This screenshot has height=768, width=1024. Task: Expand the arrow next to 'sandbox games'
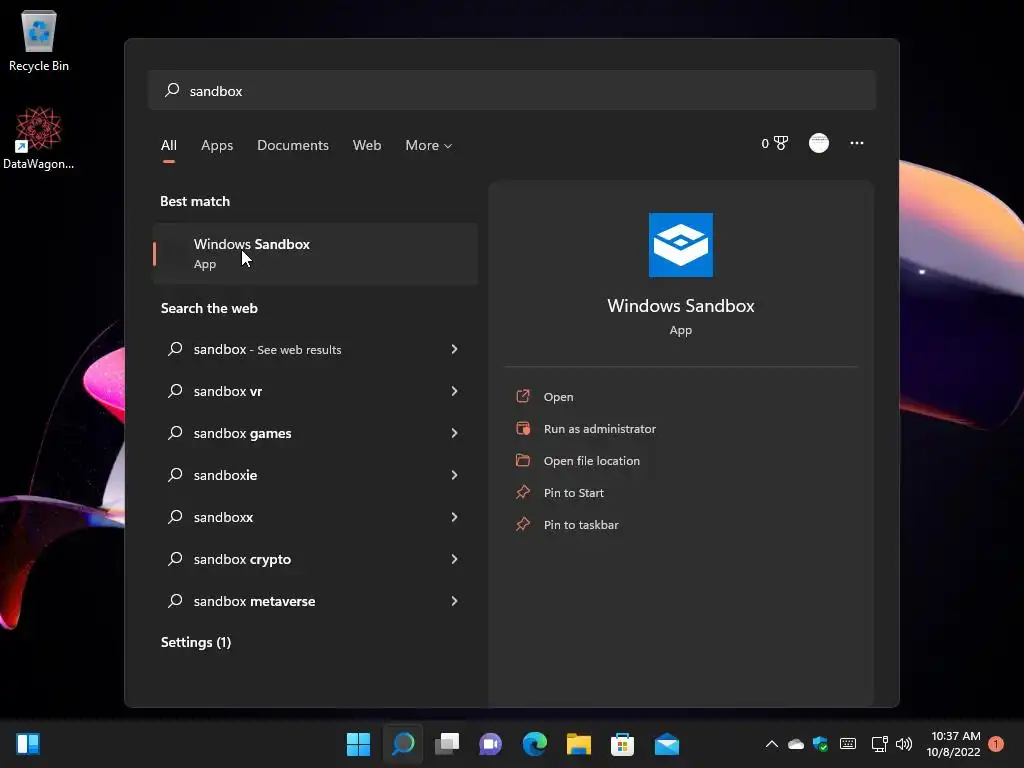point(455,433)
